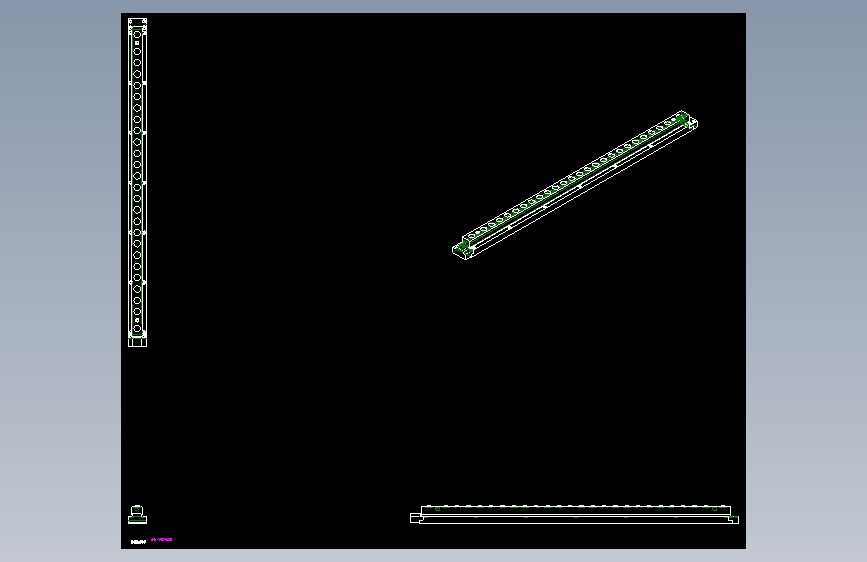Screen dimensions: 867x562
Task: Select the small end-profile view of the rail
Action: tap(137, 514)
